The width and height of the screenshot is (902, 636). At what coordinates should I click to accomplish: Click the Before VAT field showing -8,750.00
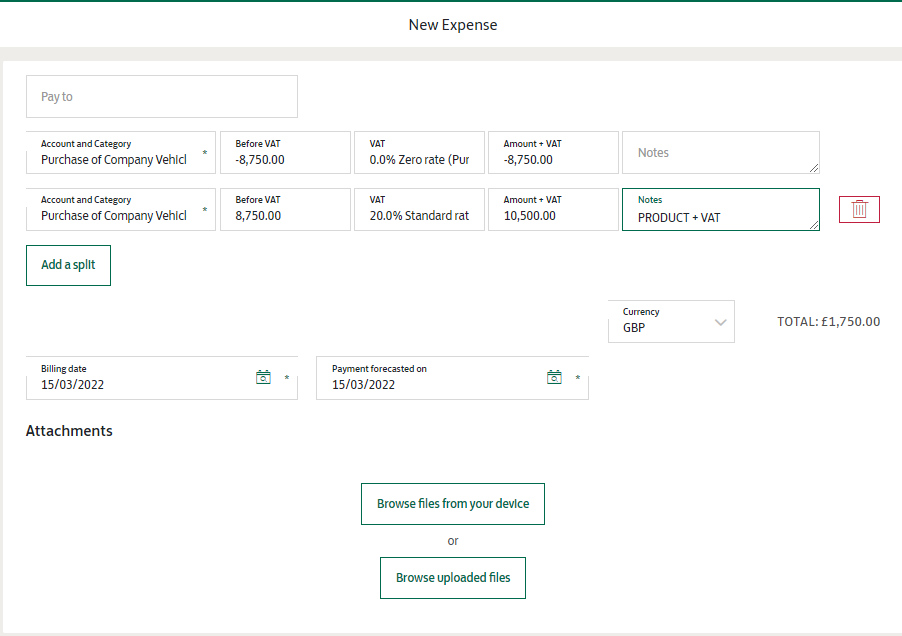[285, 153]
